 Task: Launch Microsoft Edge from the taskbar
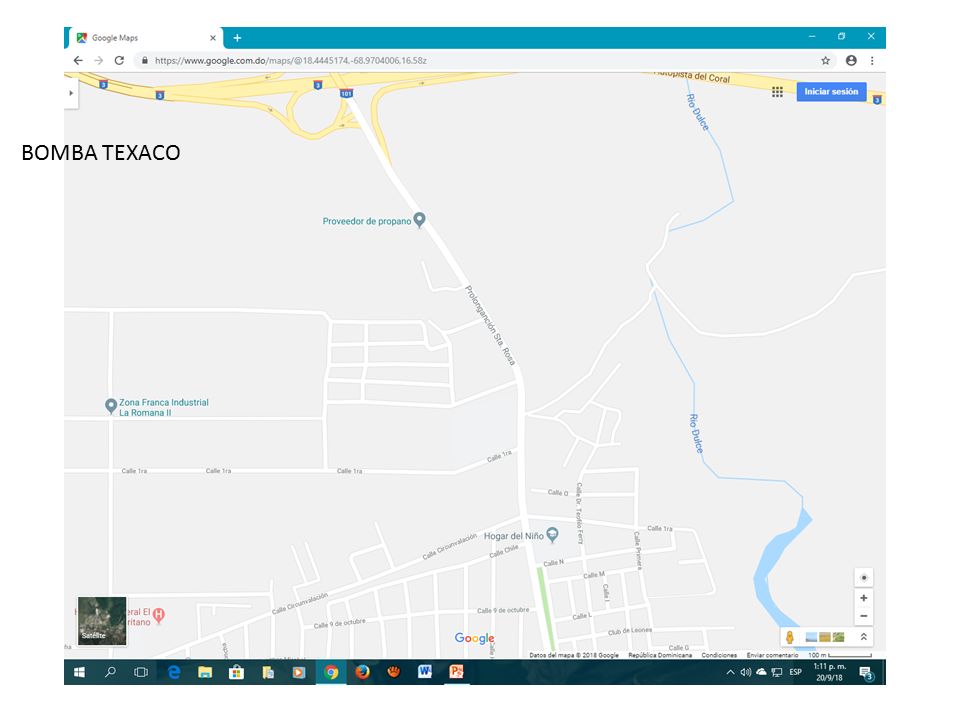click(174, 672)
